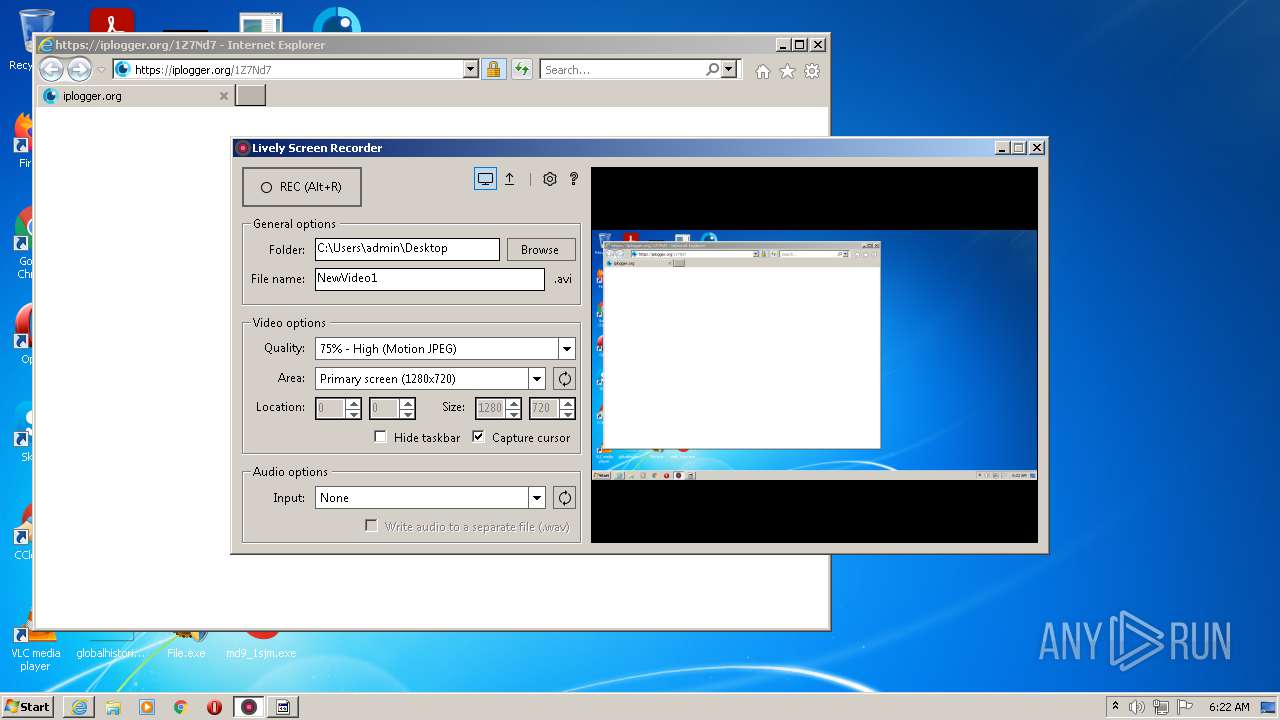Click the screen preview thumbnail in recorder
The image size is (1280, 720).
[815, 355]
